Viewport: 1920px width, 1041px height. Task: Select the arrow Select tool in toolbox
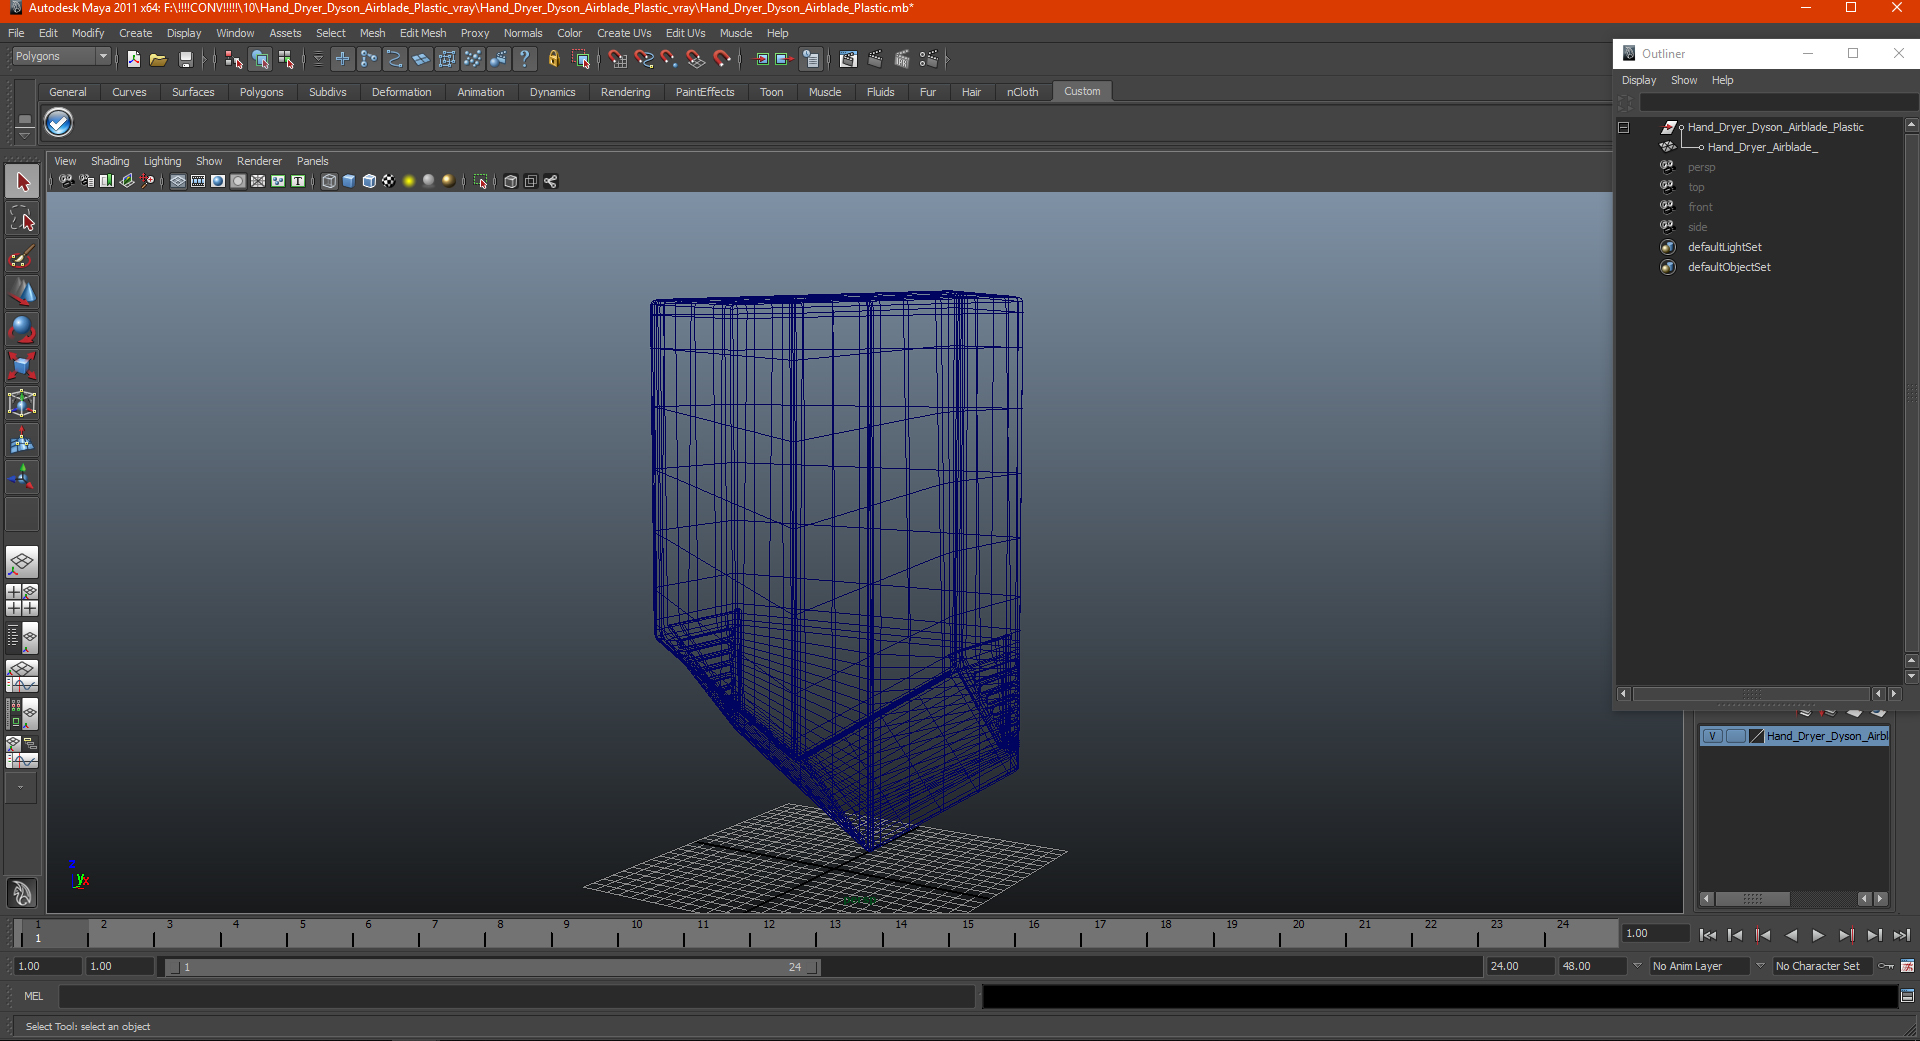coord(22,182)
